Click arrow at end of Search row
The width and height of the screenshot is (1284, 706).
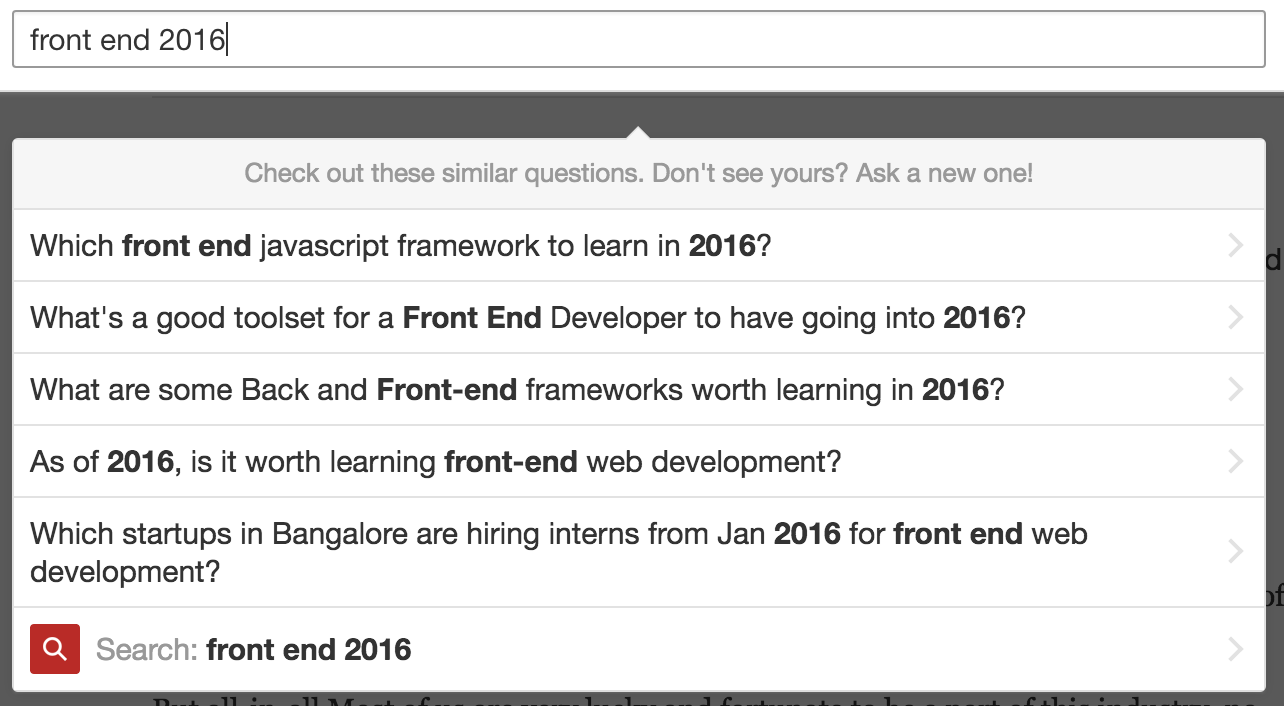[1236, 650]
